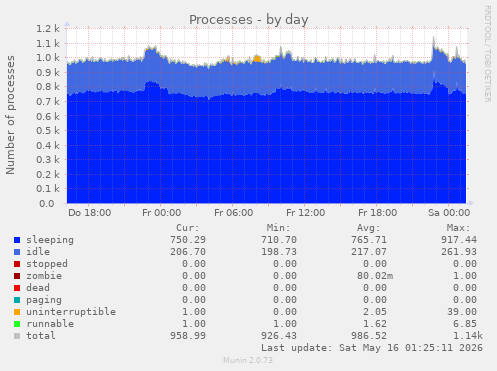Click idle average value 217.07
Viewport: 497px width, 371px height.
(369, 252)
